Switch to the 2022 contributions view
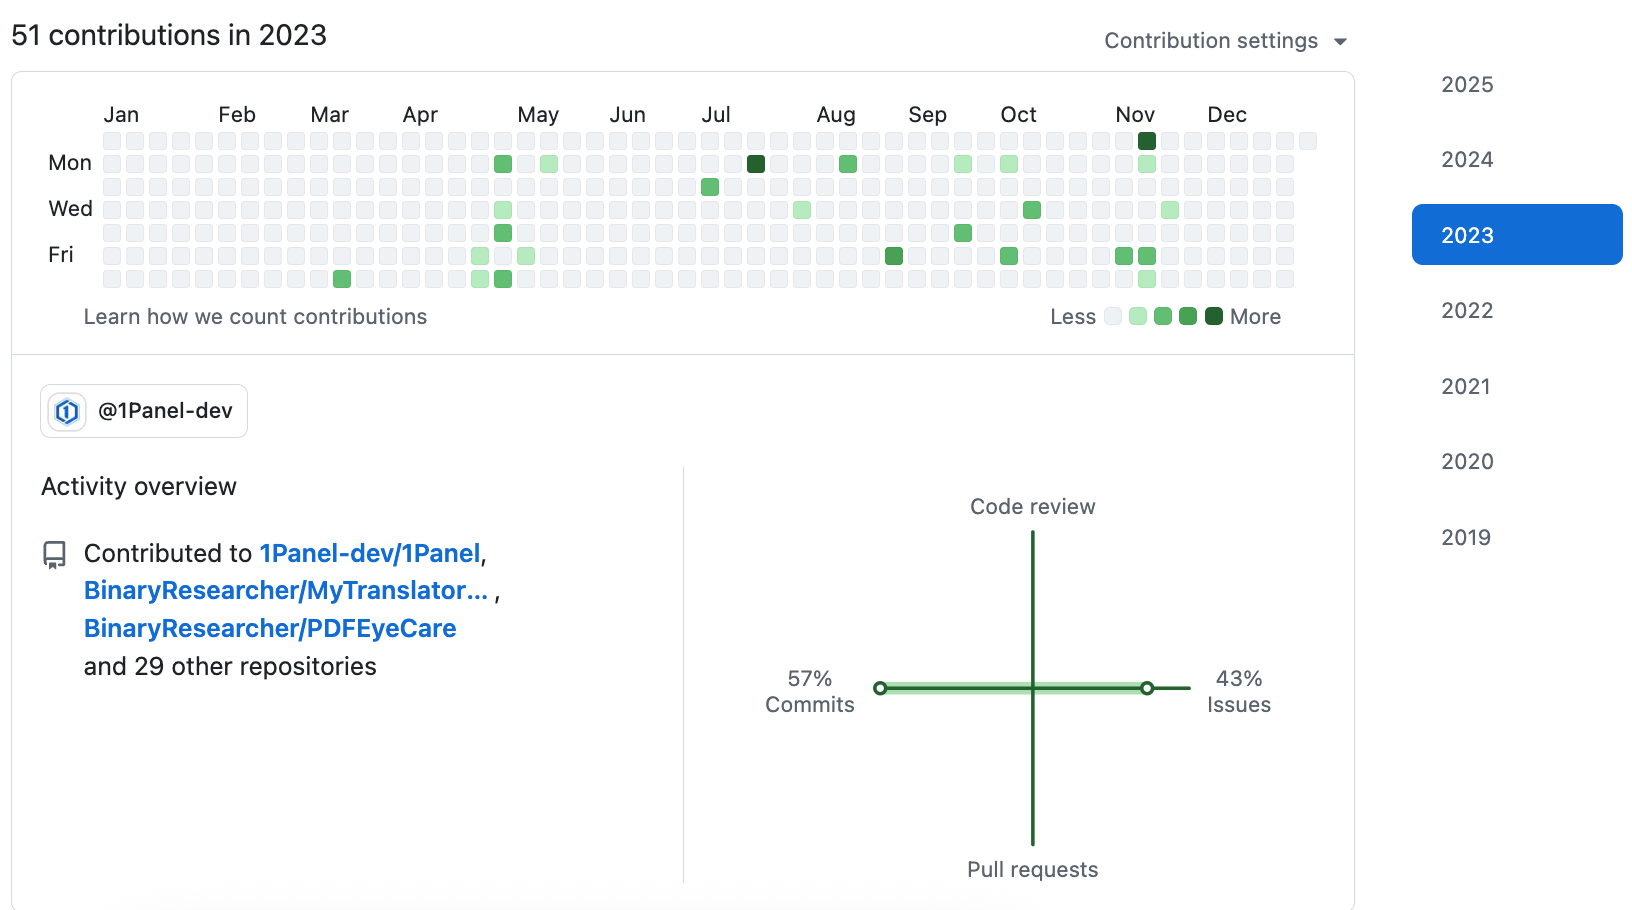Image resolution: width=1632 pixels, height=910 pixels. (x=1467, y=310)
